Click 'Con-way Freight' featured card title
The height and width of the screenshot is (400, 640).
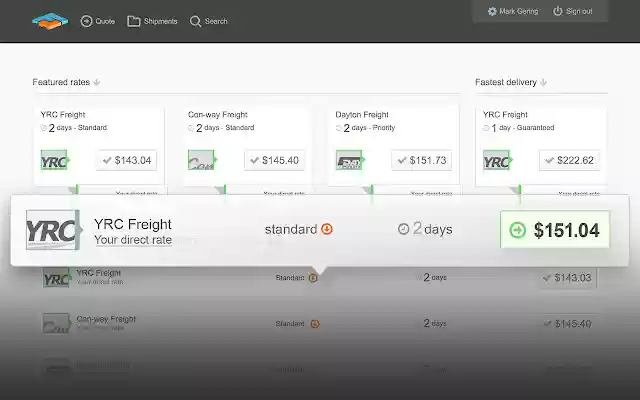click(218, 115)
